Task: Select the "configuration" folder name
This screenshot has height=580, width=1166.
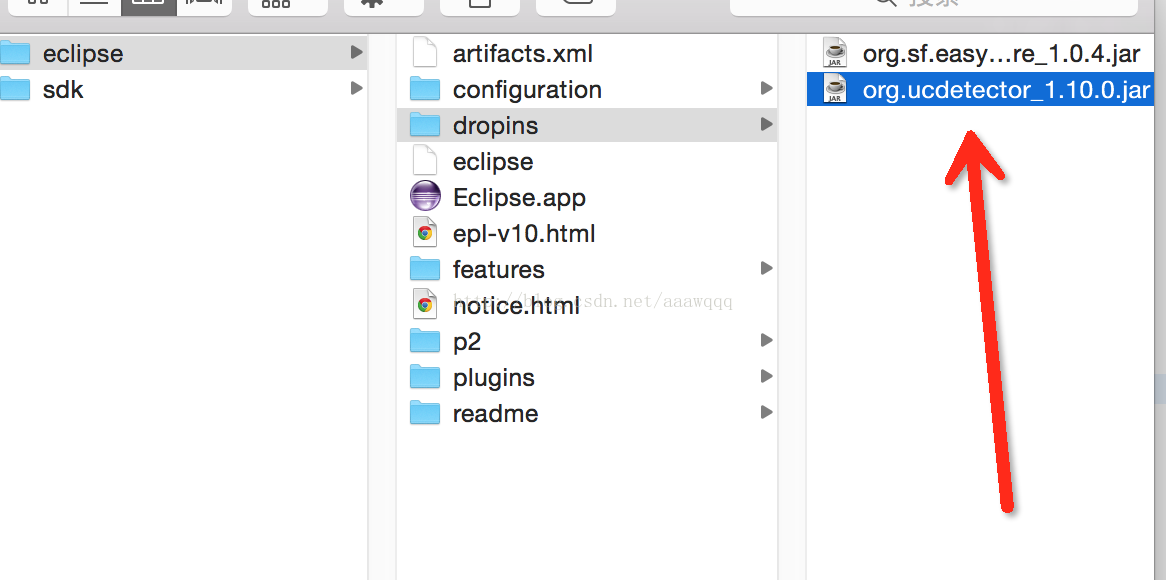Action: tap(527, 90)
